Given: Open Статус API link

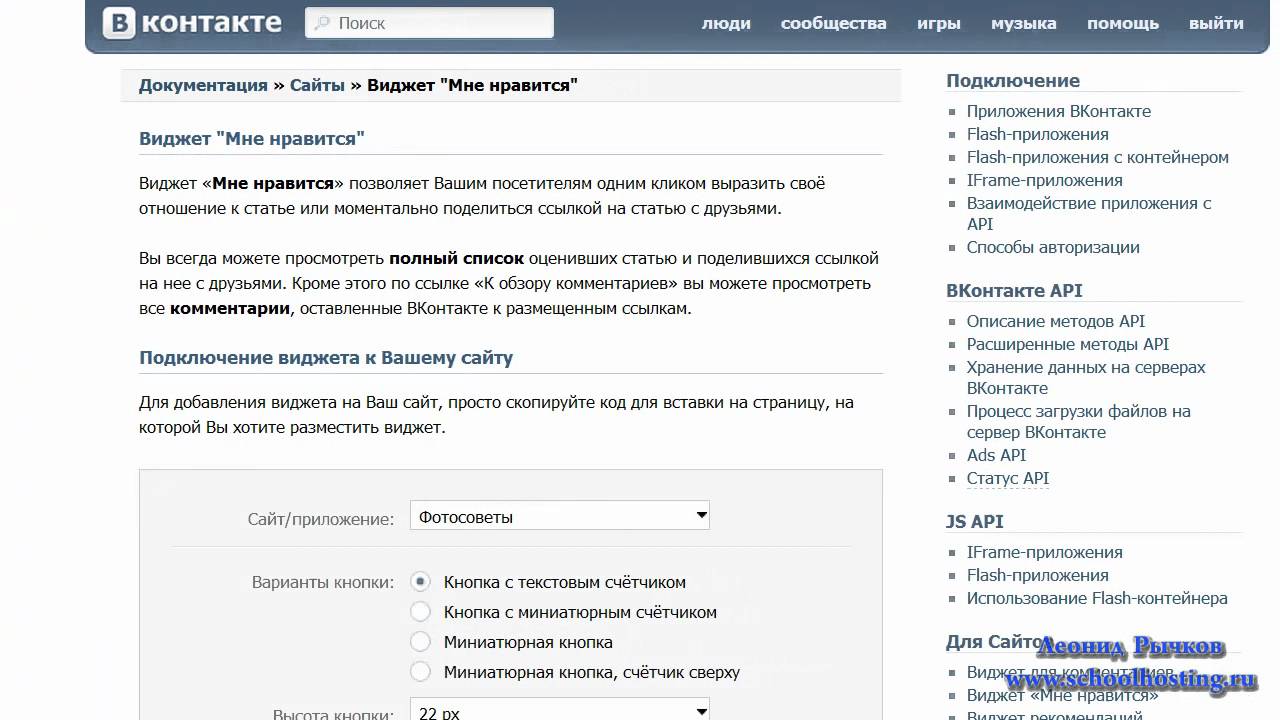Looking at the screenshot, I should 1008,478.
